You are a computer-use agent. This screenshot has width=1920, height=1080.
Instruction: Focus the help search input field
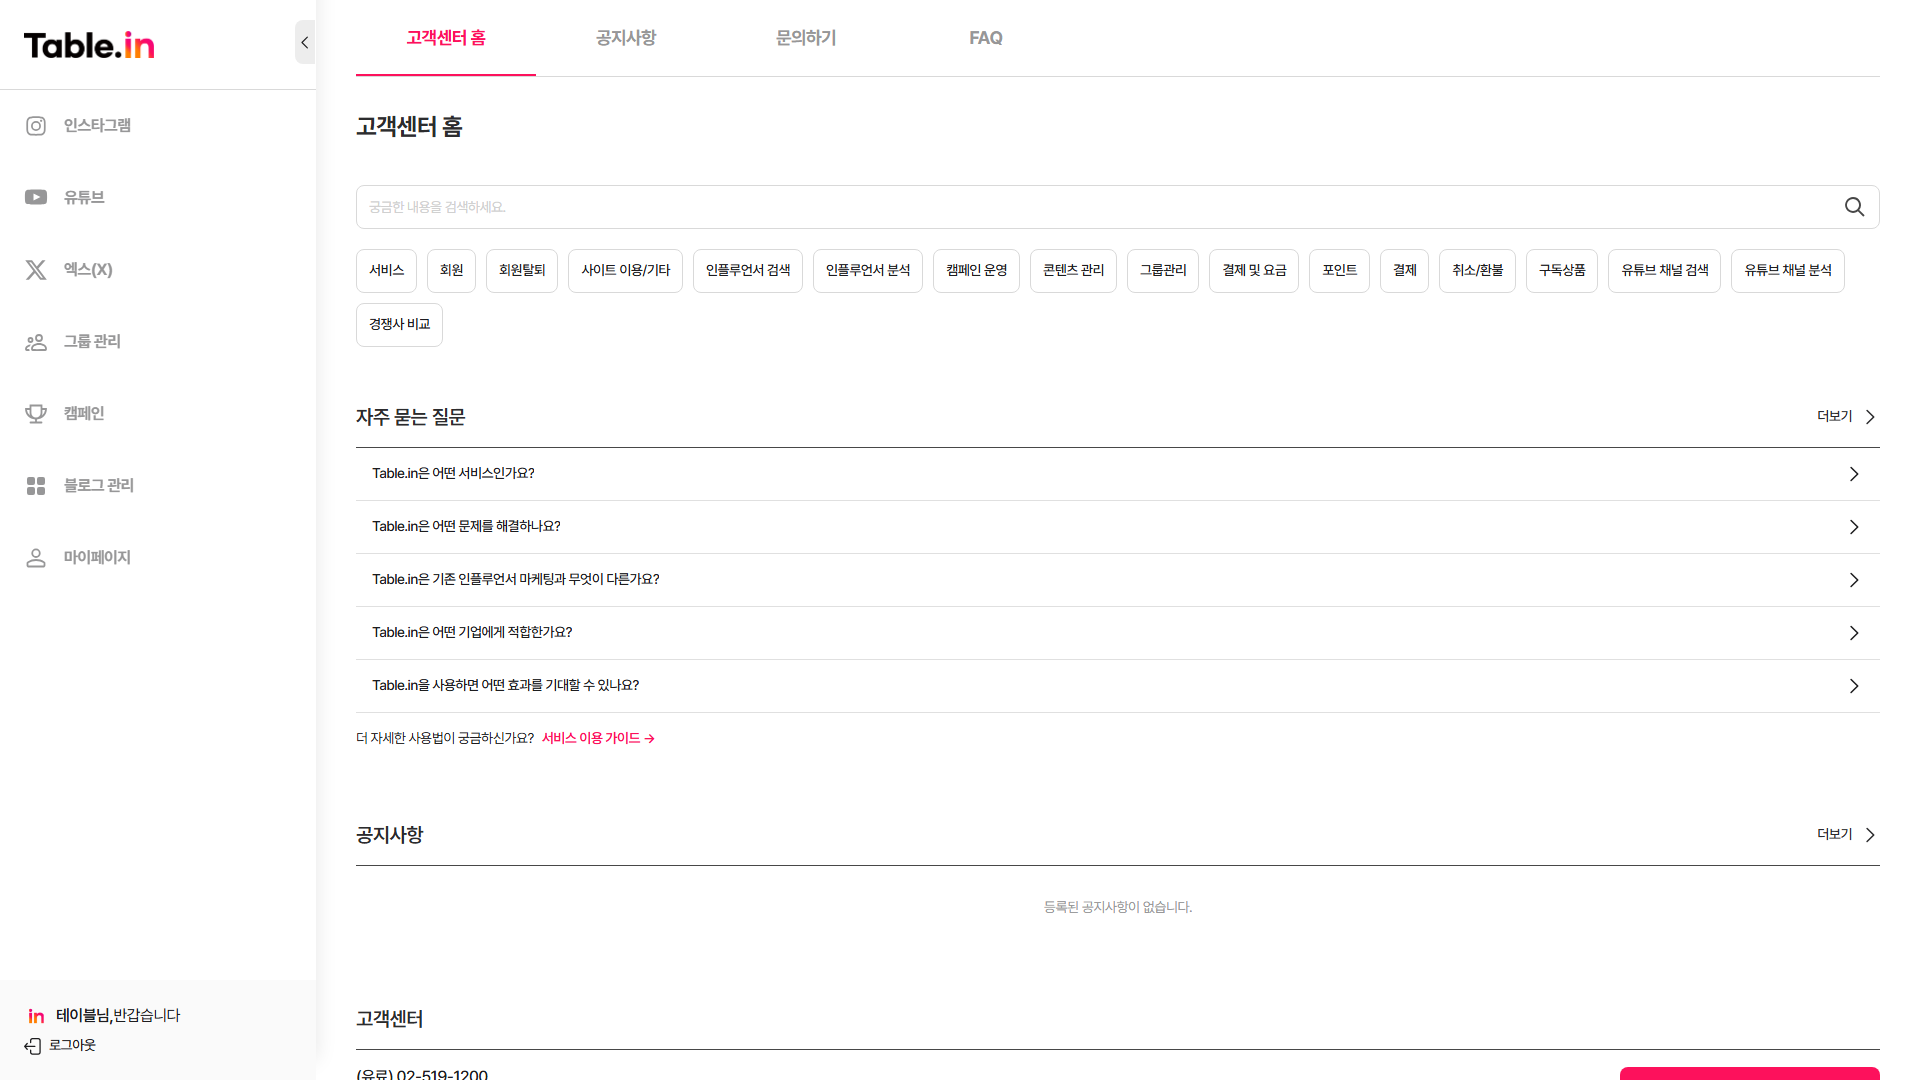(1118, 207)
